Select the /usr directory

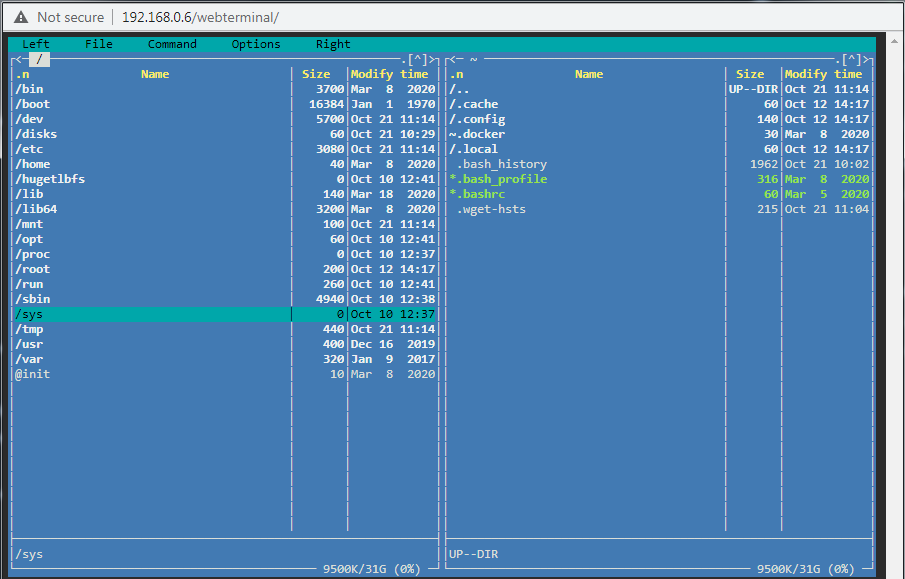pyautogui.click(x=225, y=344)
